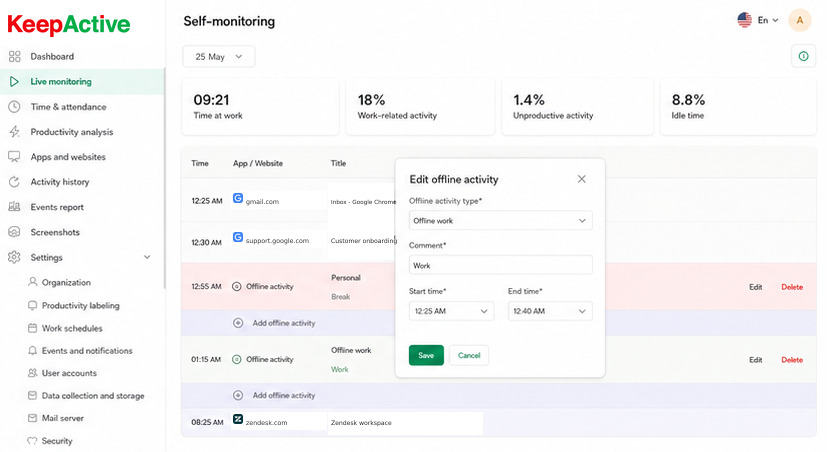827x452 pixels.
Task: Click User accounts people icon
Action: [x=33, y=373]
